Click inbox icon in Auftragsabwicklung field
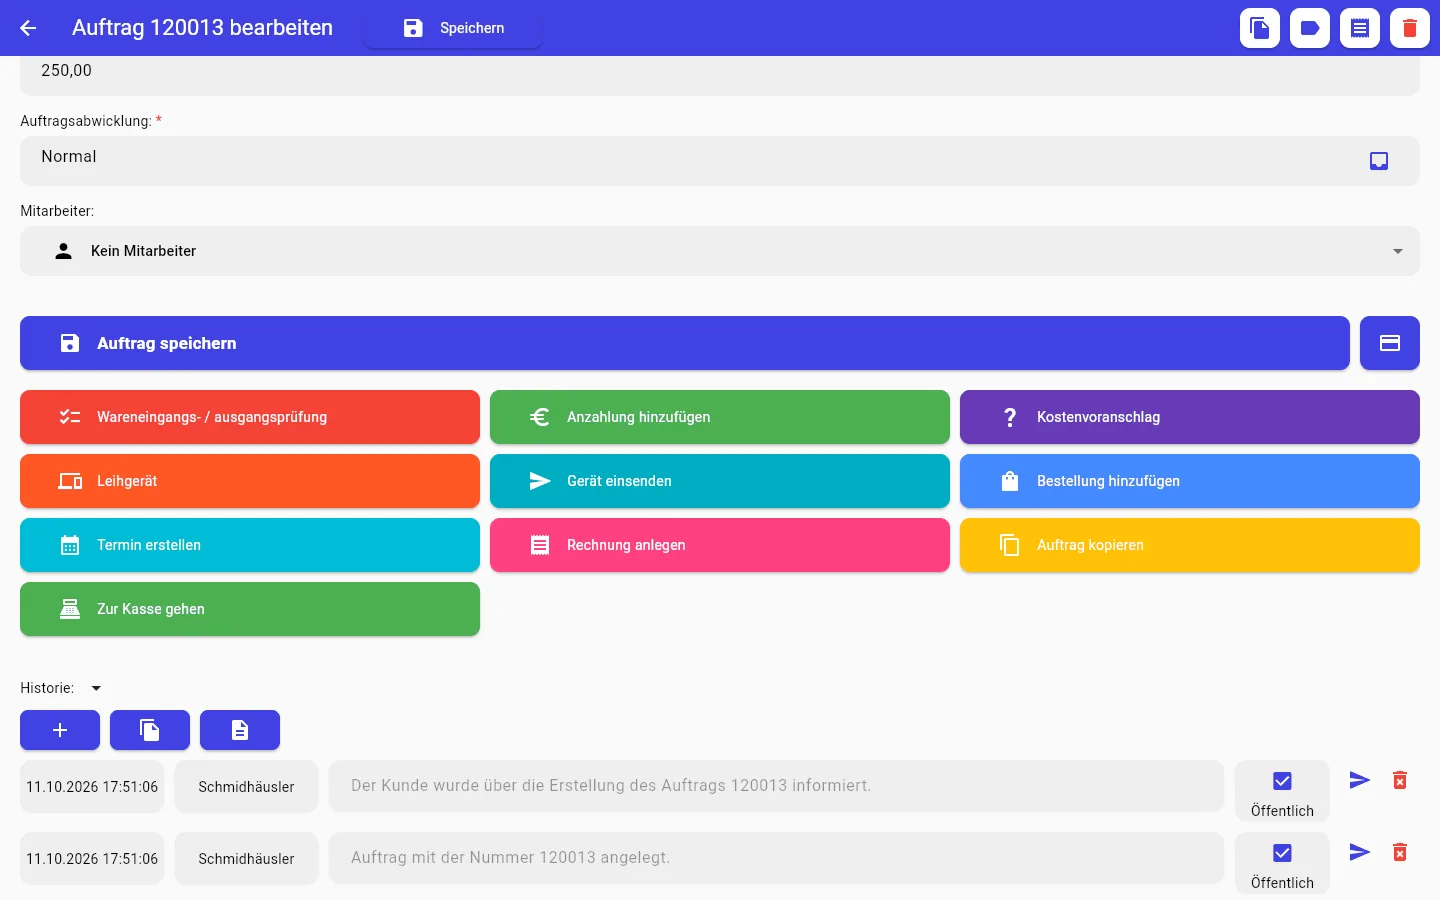This screenshot has width=1440, height=900. [x=1379, y=161]
